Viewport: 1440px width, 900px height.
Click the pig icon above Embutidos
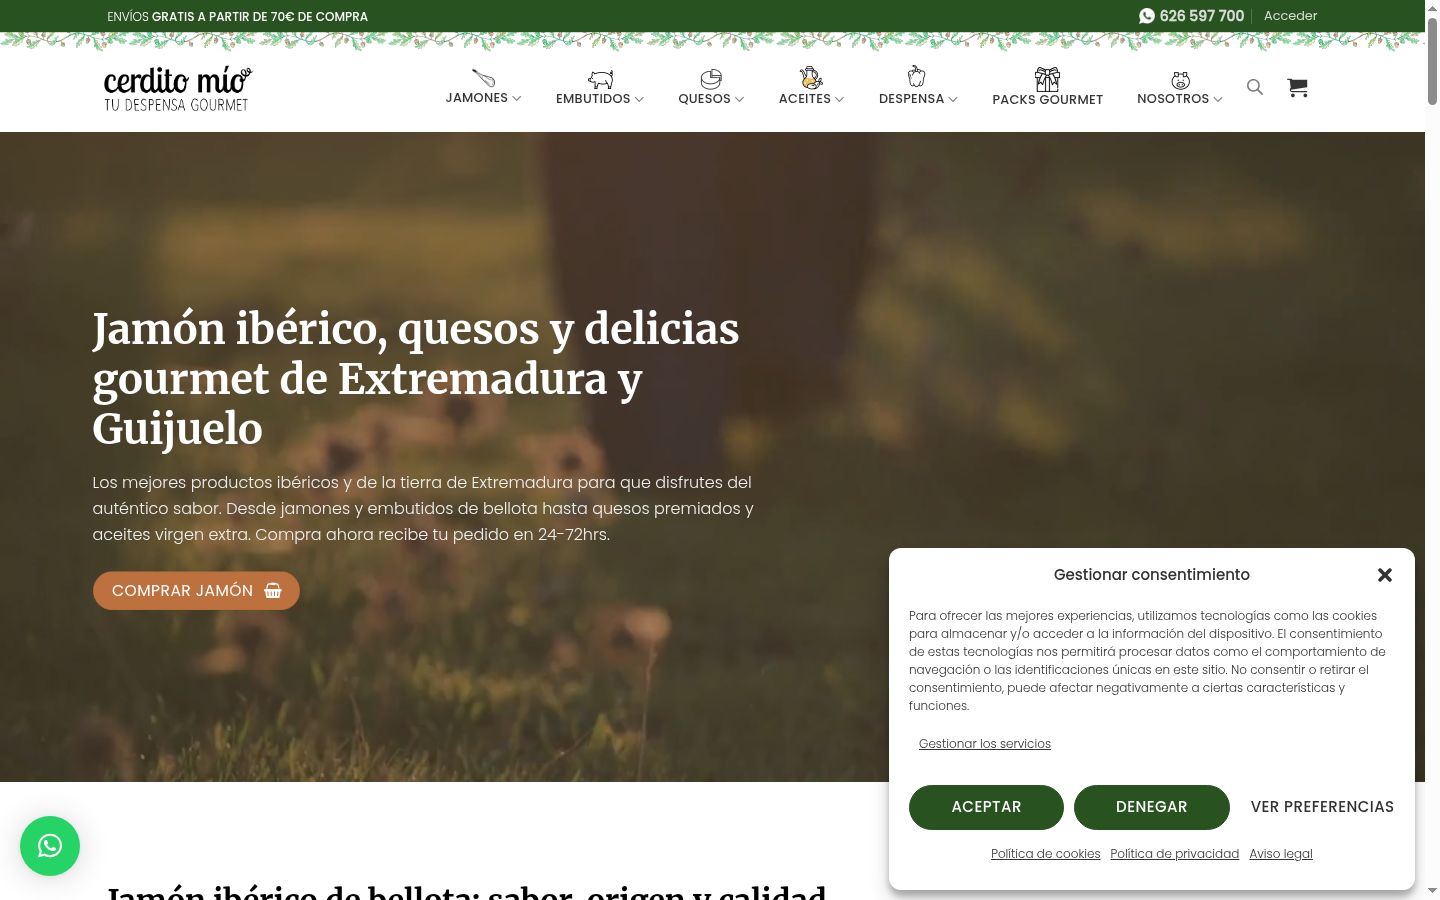[x=600, y=79]
